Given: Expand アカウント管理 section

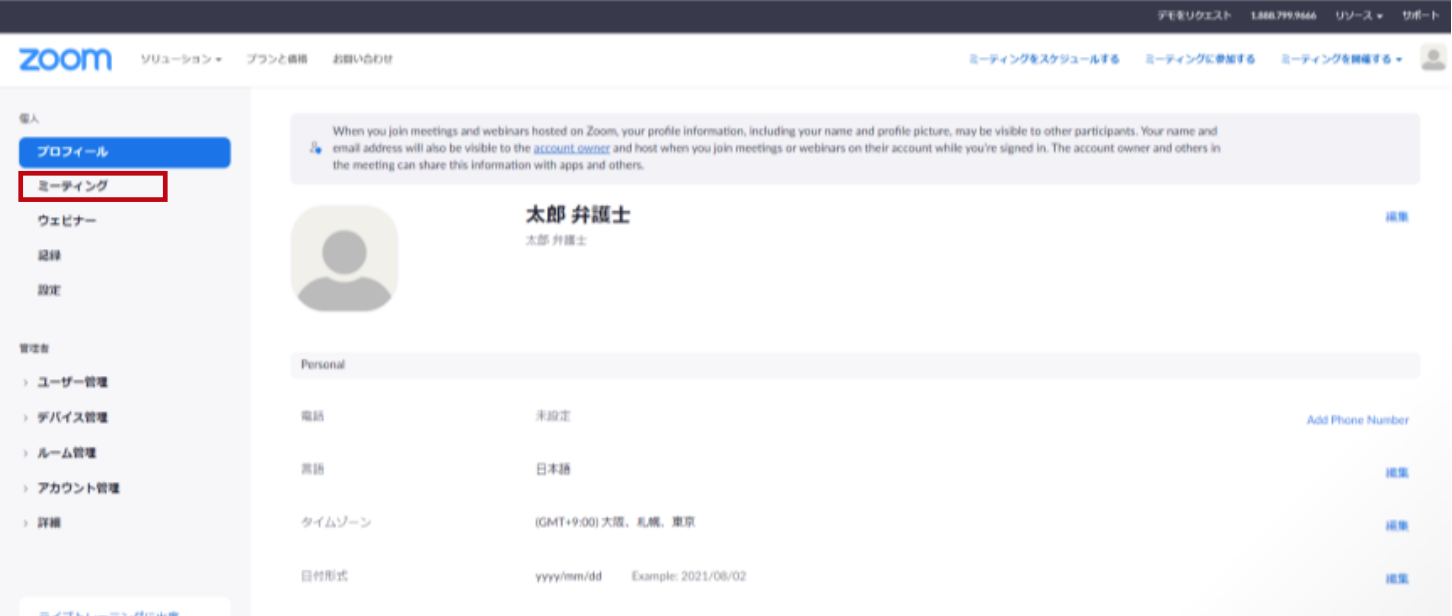Looking at the screenshot, I should pos(78,488).
